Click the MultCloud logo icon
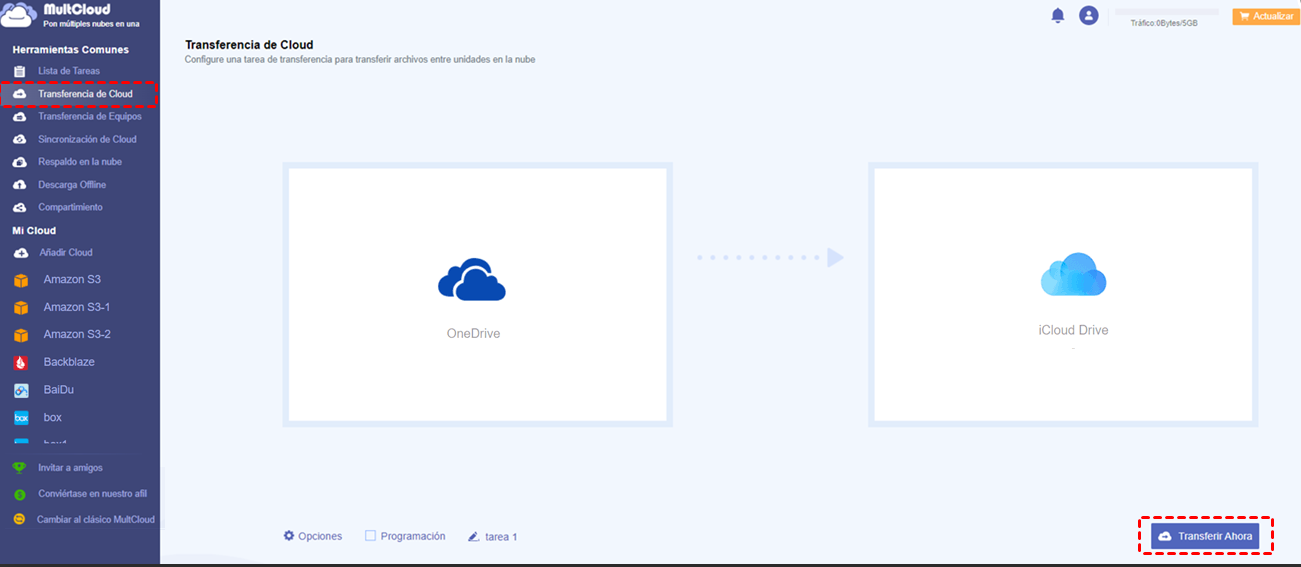The height and width of the screenshot is (567, 1301). pos(19,15)
